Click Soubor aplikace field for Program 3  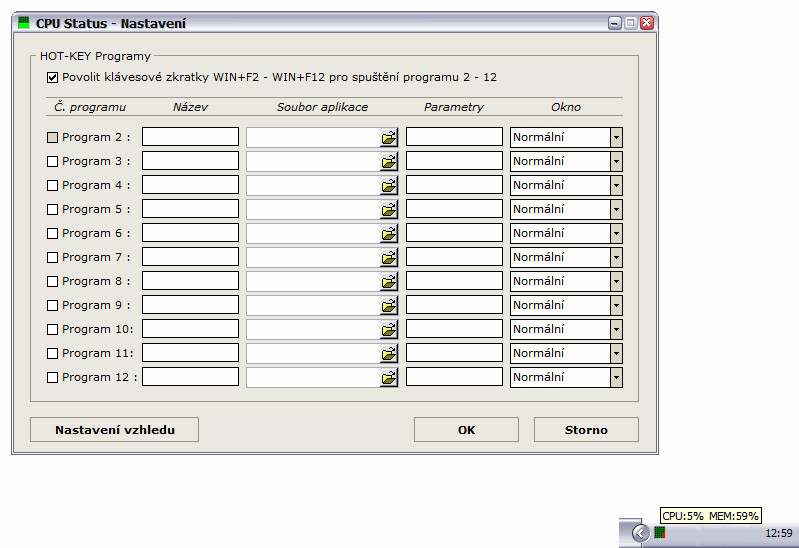click(x=313, y=162)
